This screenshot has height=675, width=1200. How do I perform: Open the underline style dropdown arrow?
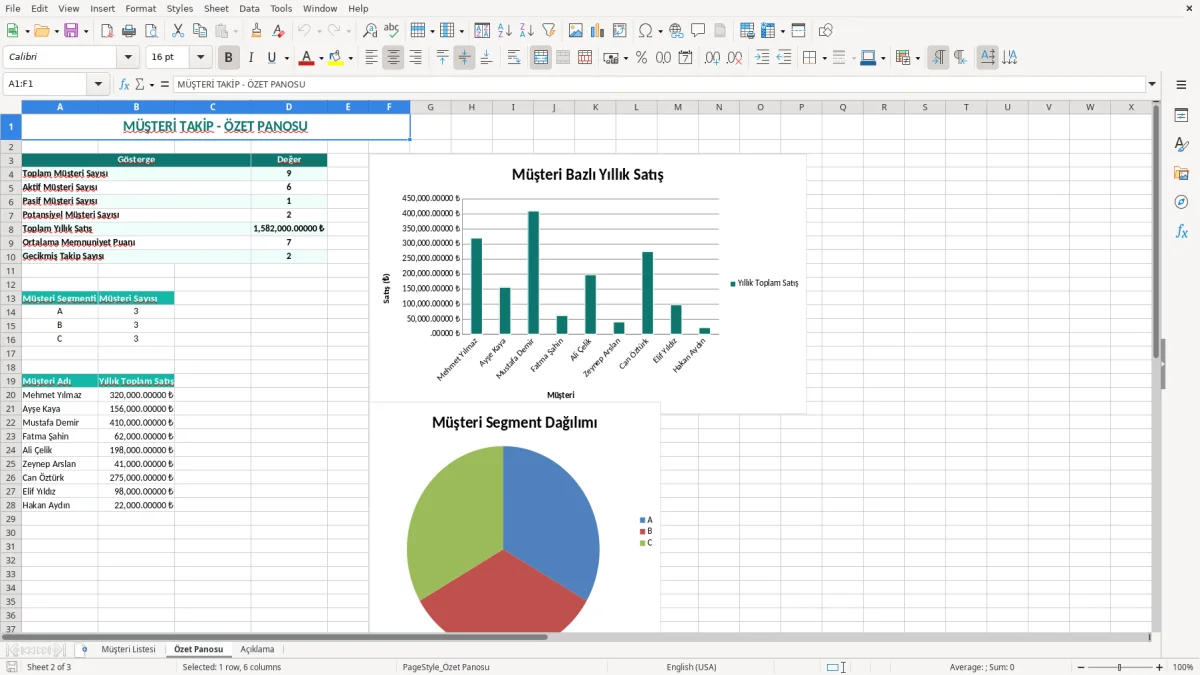pos(286,58)
